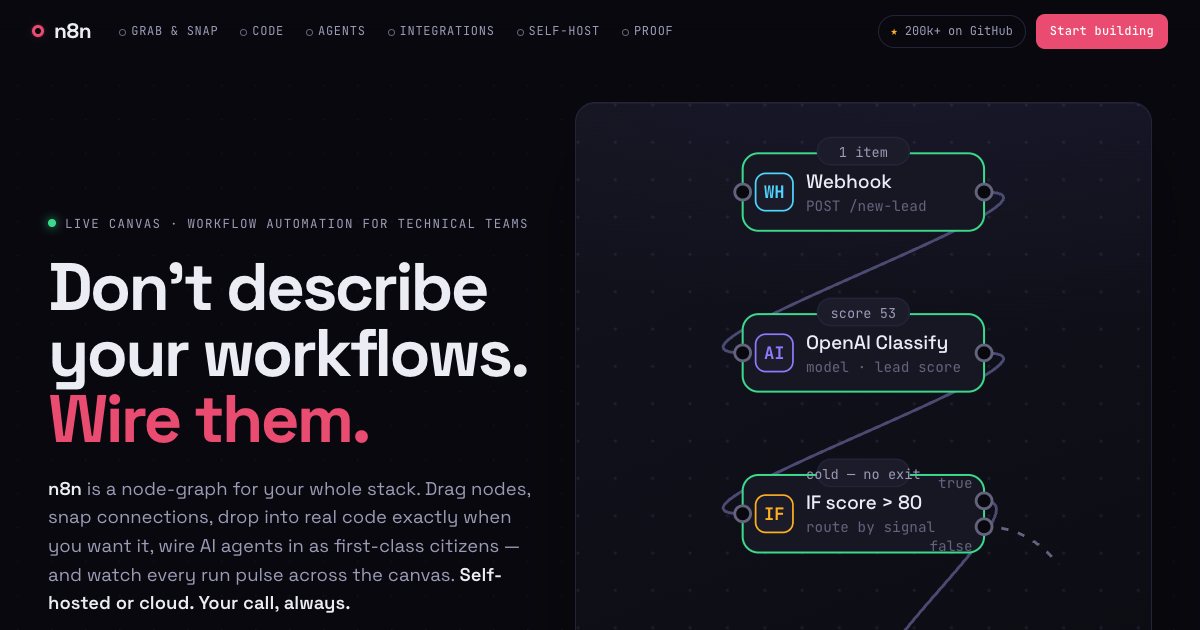Jump to the Integrations nav section
Screen dimensions: 1200x630
pyautogui.click(x=441, y=31)
